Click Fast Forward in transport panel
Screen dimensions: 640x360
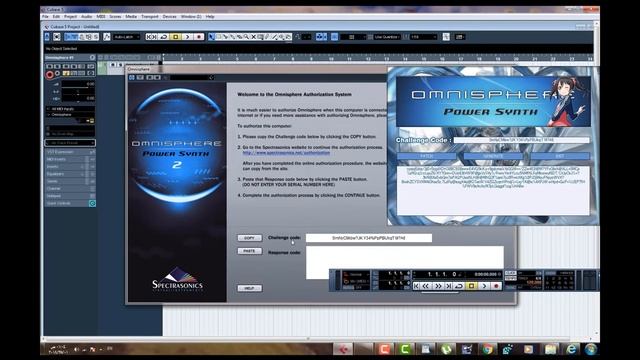(438, 286)
